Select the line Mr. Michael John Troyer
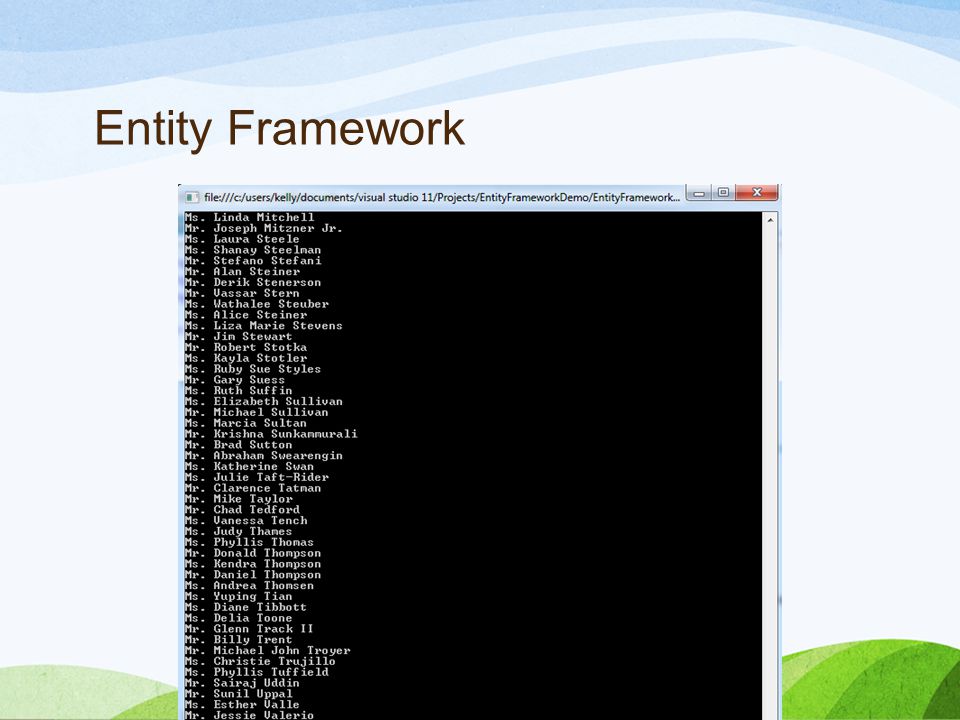This screenshot has height=720, width=960. click(268, 650)
